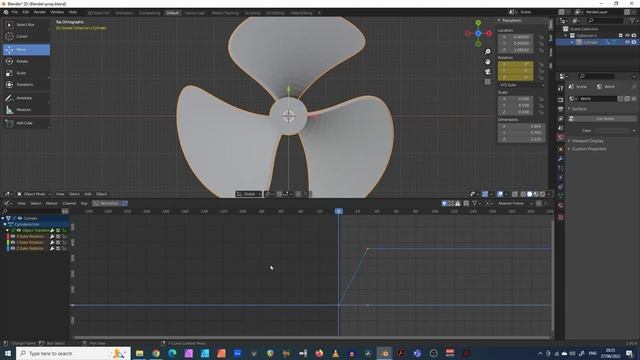640x360 pixels.
Task: Open the Global transform orientation dropdown
Action: point(249,194)
